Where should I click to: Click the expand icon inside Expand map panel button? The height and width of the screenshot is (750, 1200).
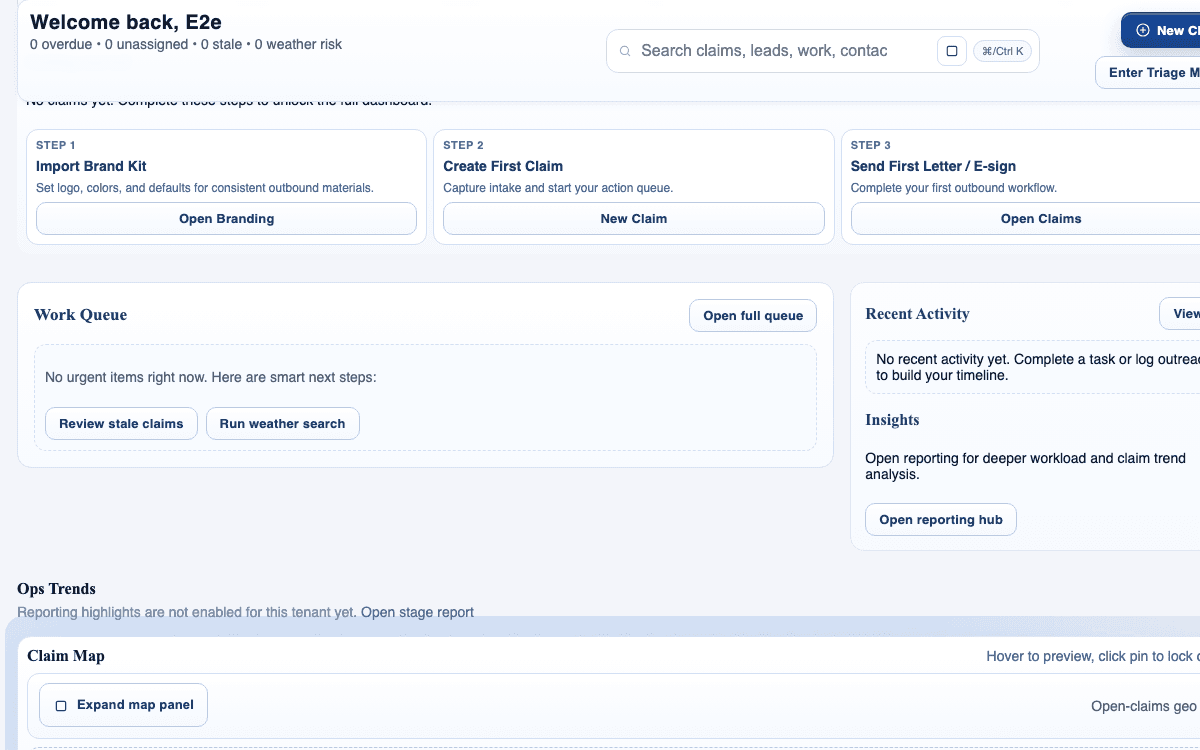[61, 704]
